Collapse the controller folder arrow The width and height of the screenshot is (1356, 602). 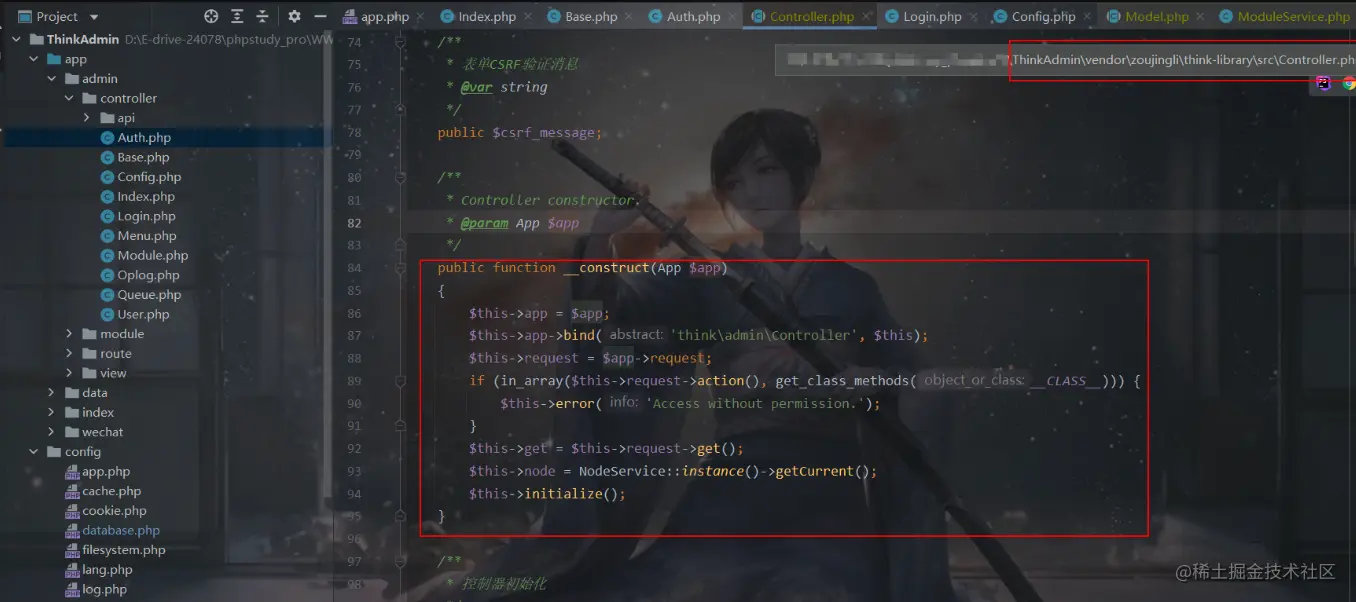pyautogui.click(x=69, y=98)
